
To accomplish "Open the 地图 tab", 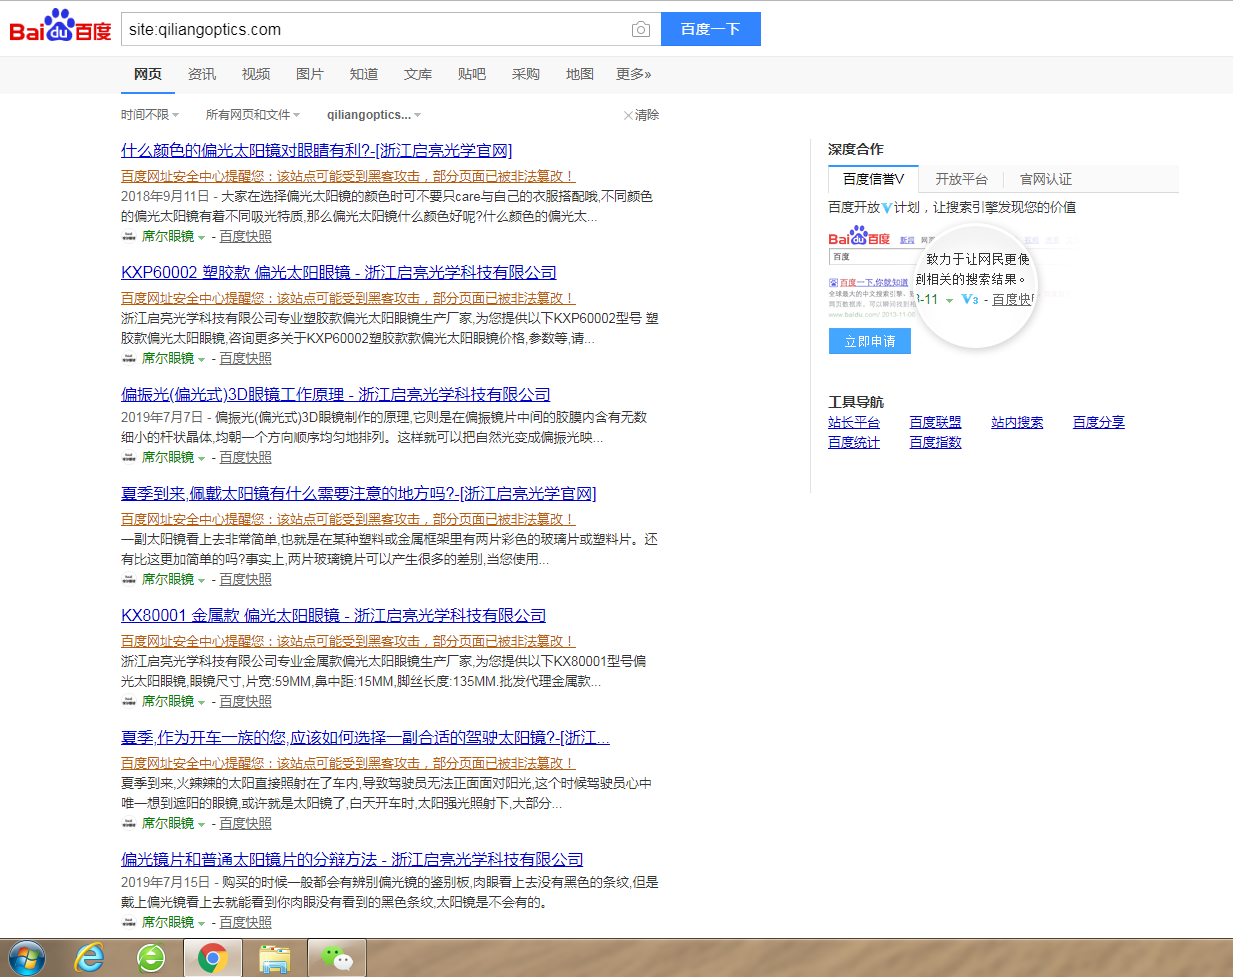I will [x=580, y=74].
